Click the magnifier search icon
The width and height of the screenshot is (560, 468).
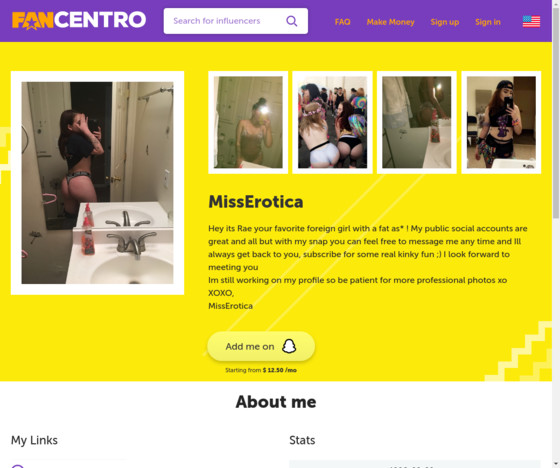pyautogui.click(x=292, y=21)
